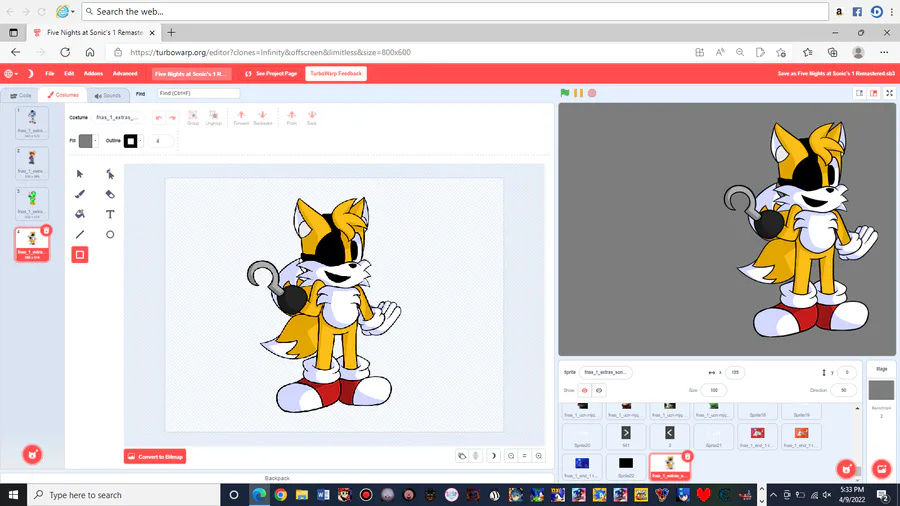This screenshot has height=506, width=900.
Task: Select the Reshape tool
Action: coord(110,174)
